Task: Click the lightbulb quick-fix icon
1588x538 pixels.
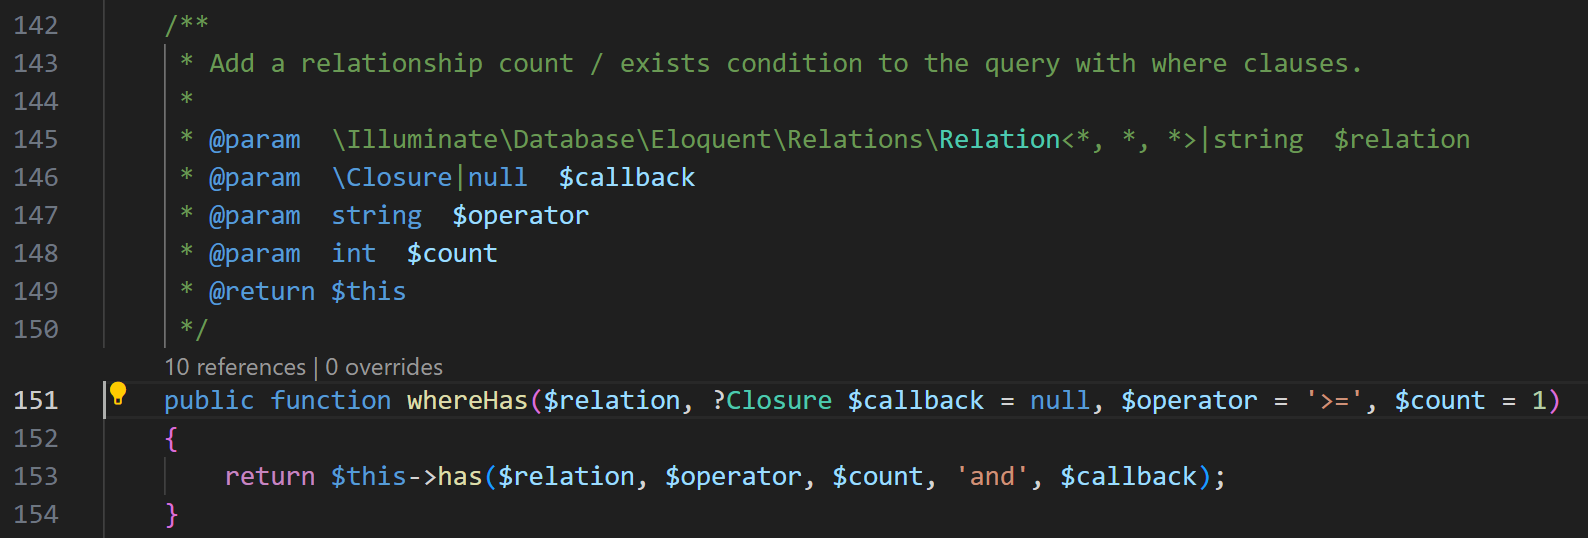Action: 118,394
